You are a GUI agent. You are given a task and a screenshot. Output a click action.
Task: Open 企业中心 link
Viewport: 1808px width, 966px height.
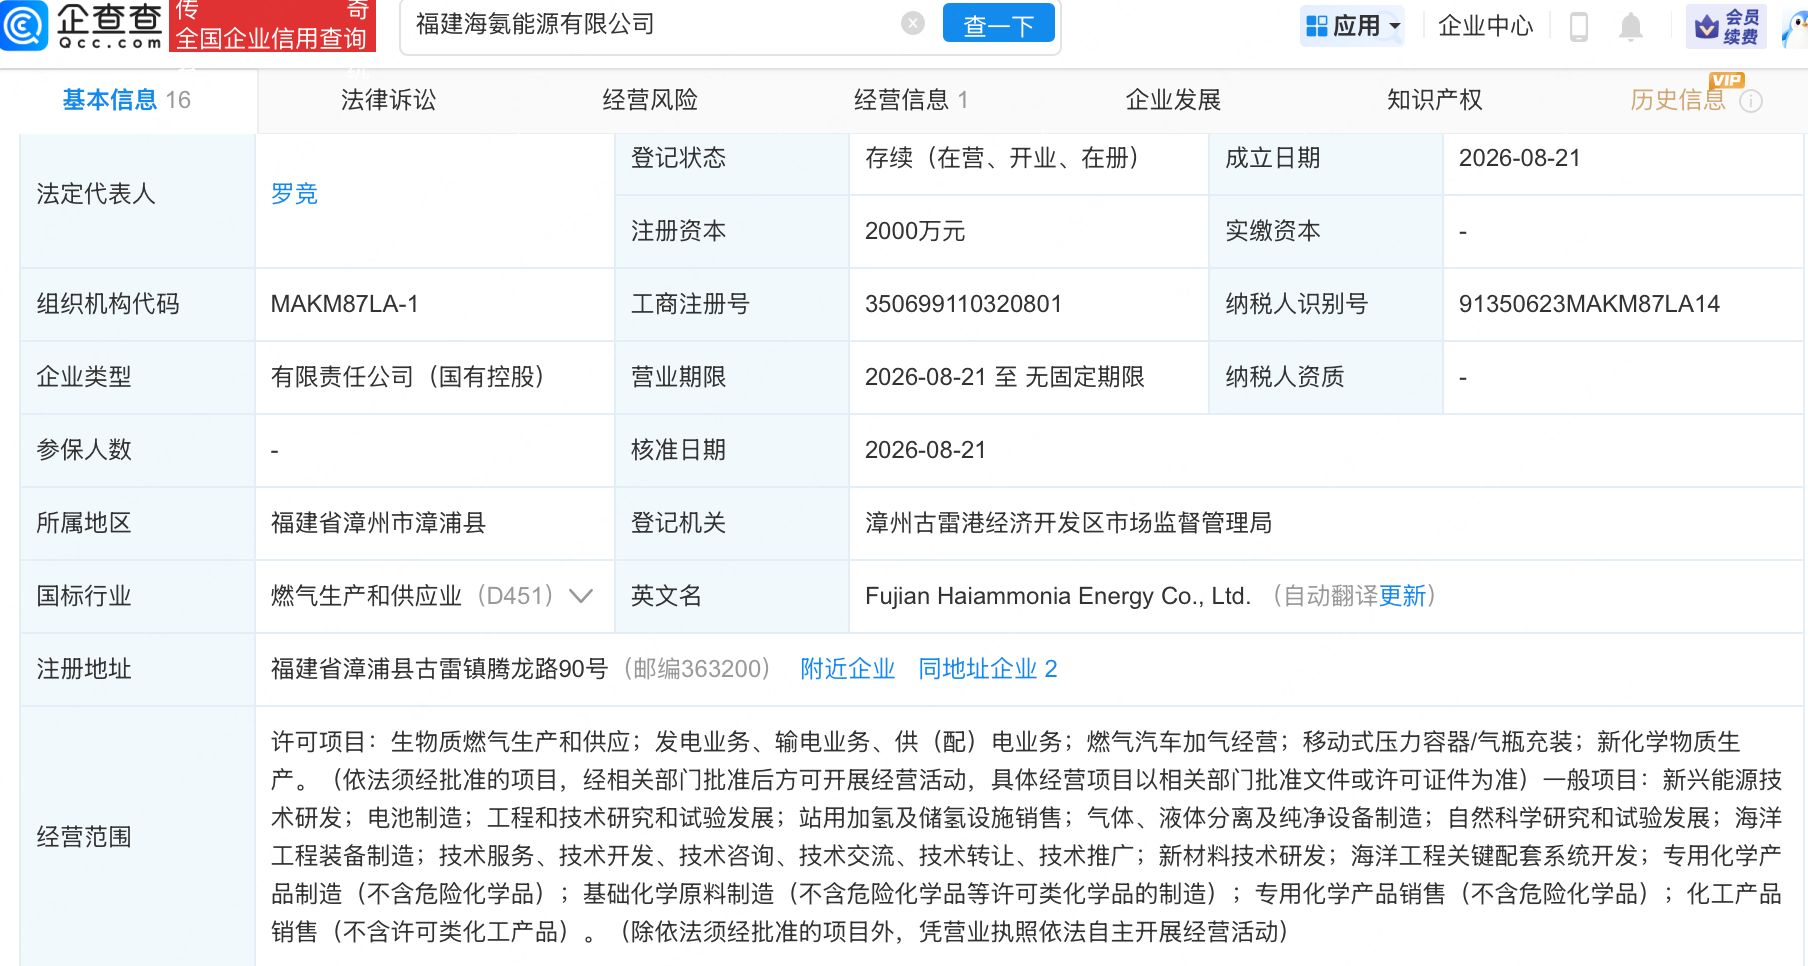pos(1485,26)
